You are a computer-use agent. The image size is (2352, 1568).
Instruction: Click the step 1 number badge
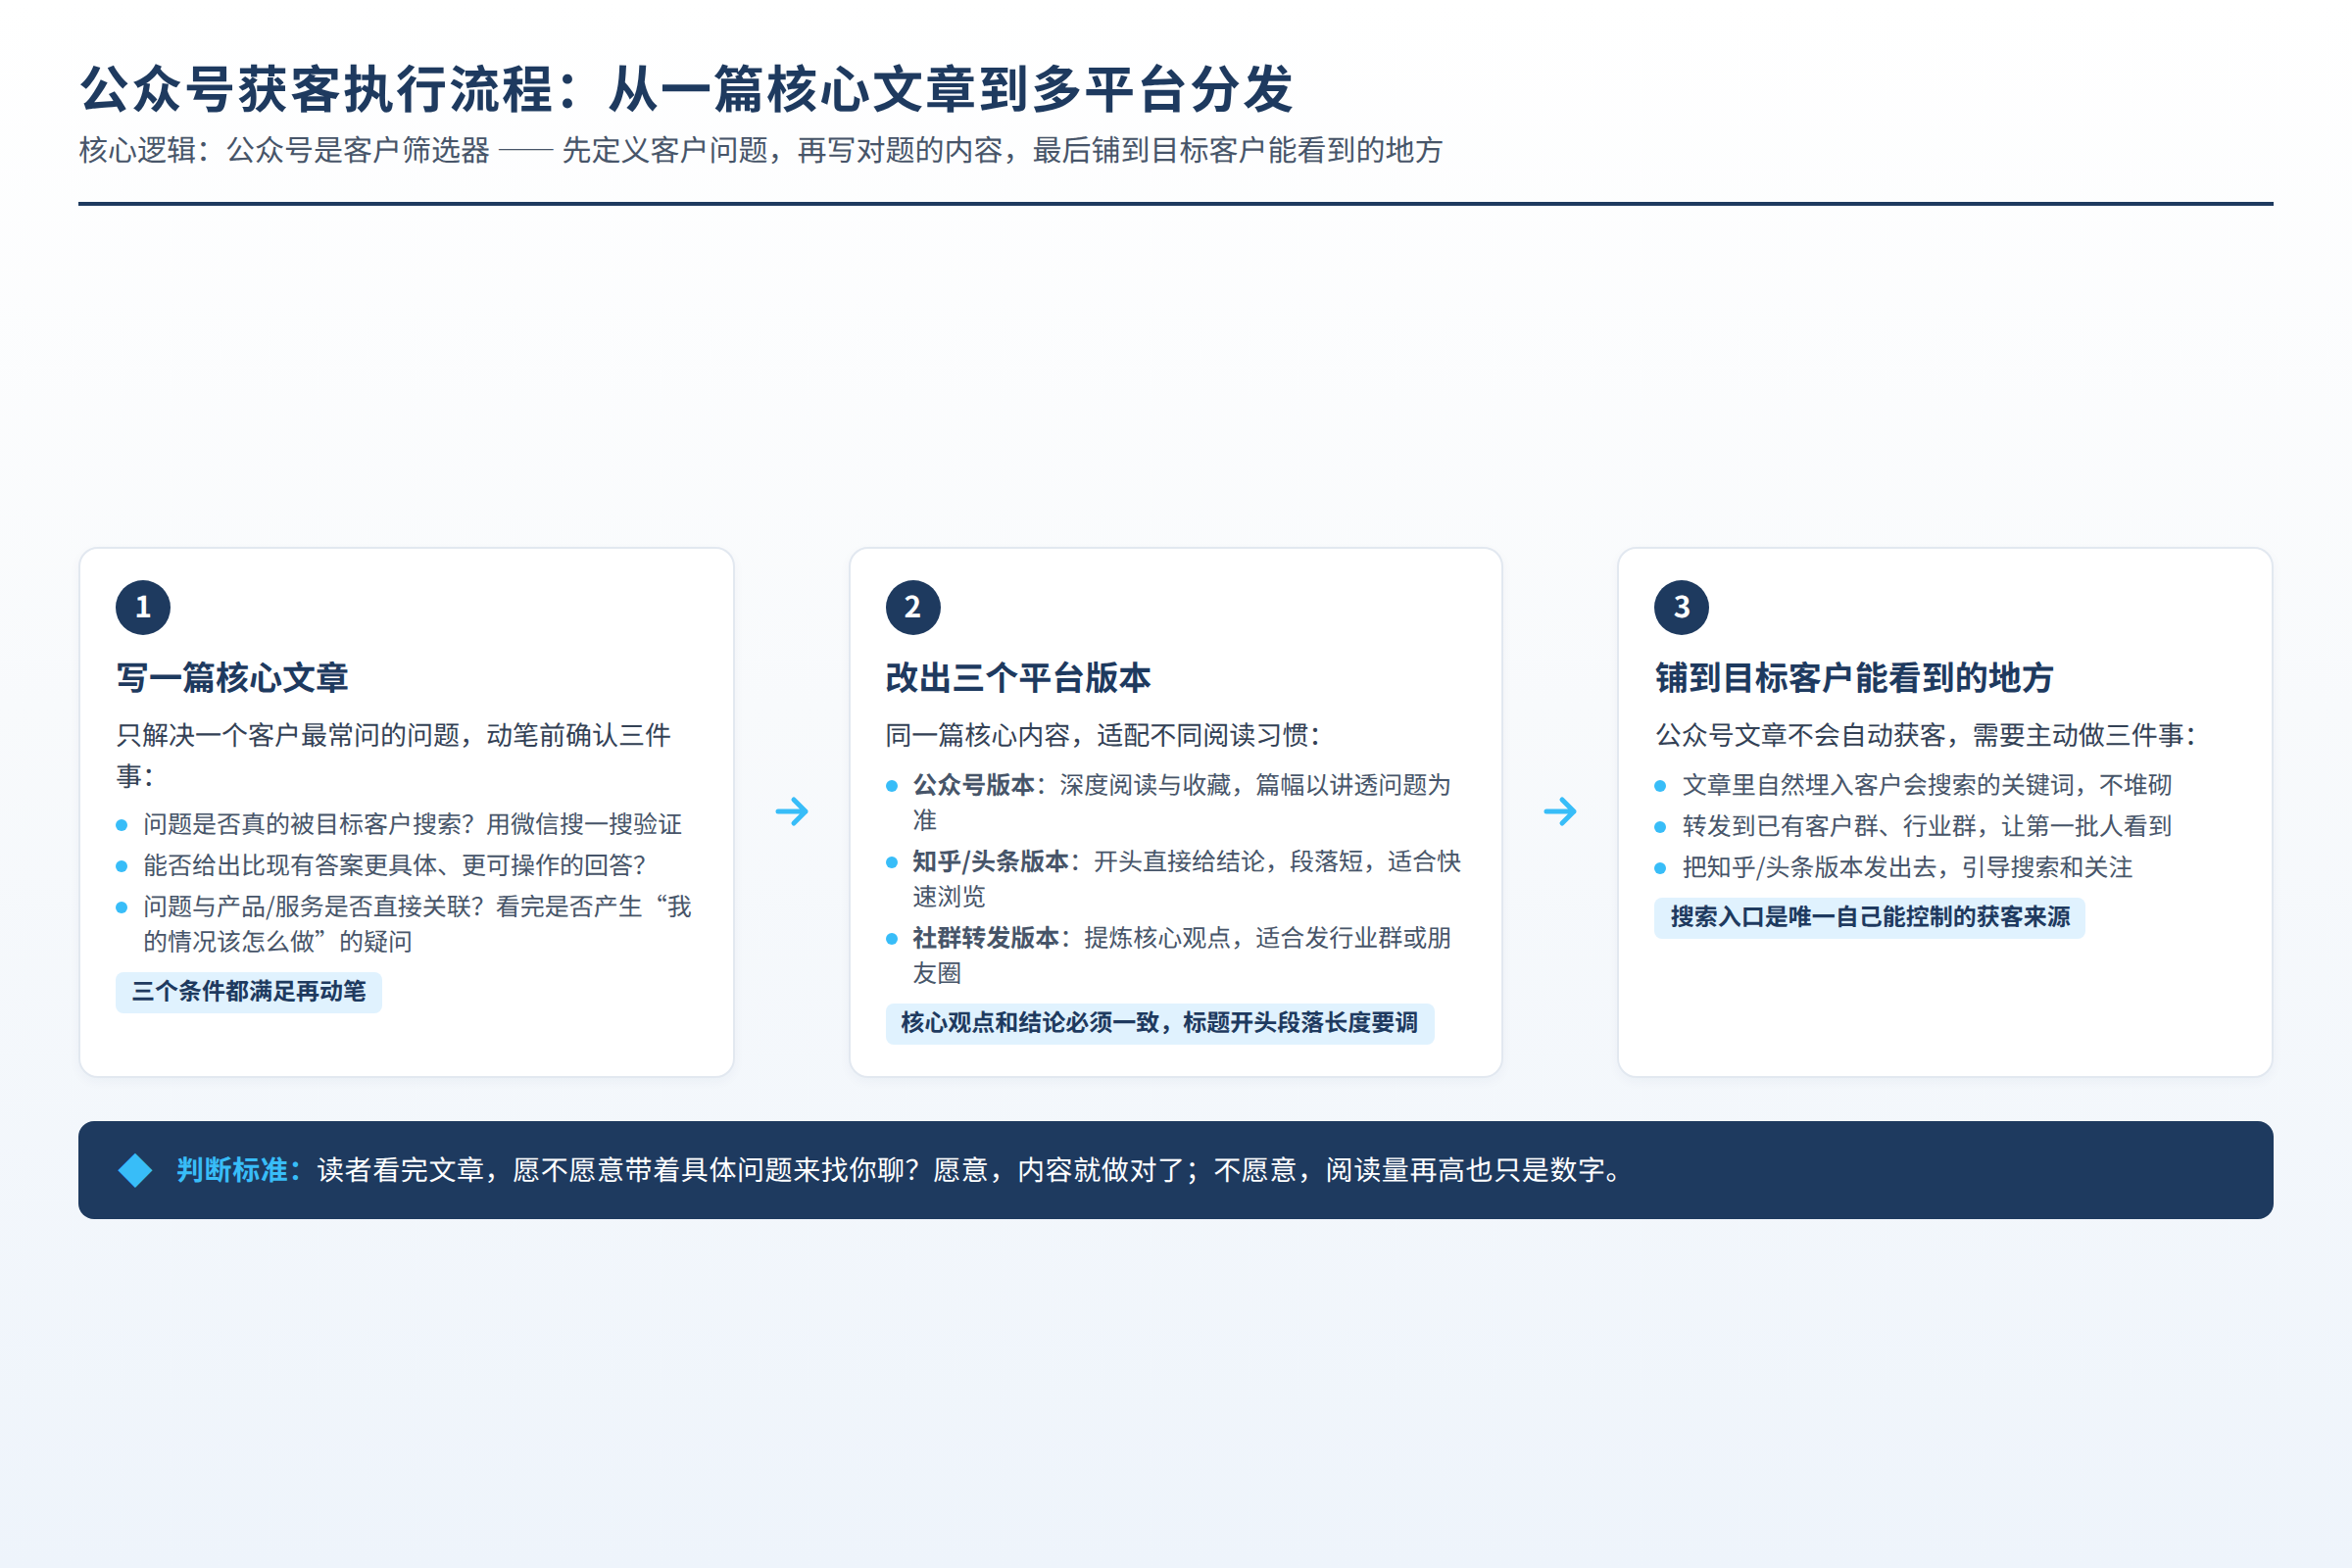click(x=143, y=607)
